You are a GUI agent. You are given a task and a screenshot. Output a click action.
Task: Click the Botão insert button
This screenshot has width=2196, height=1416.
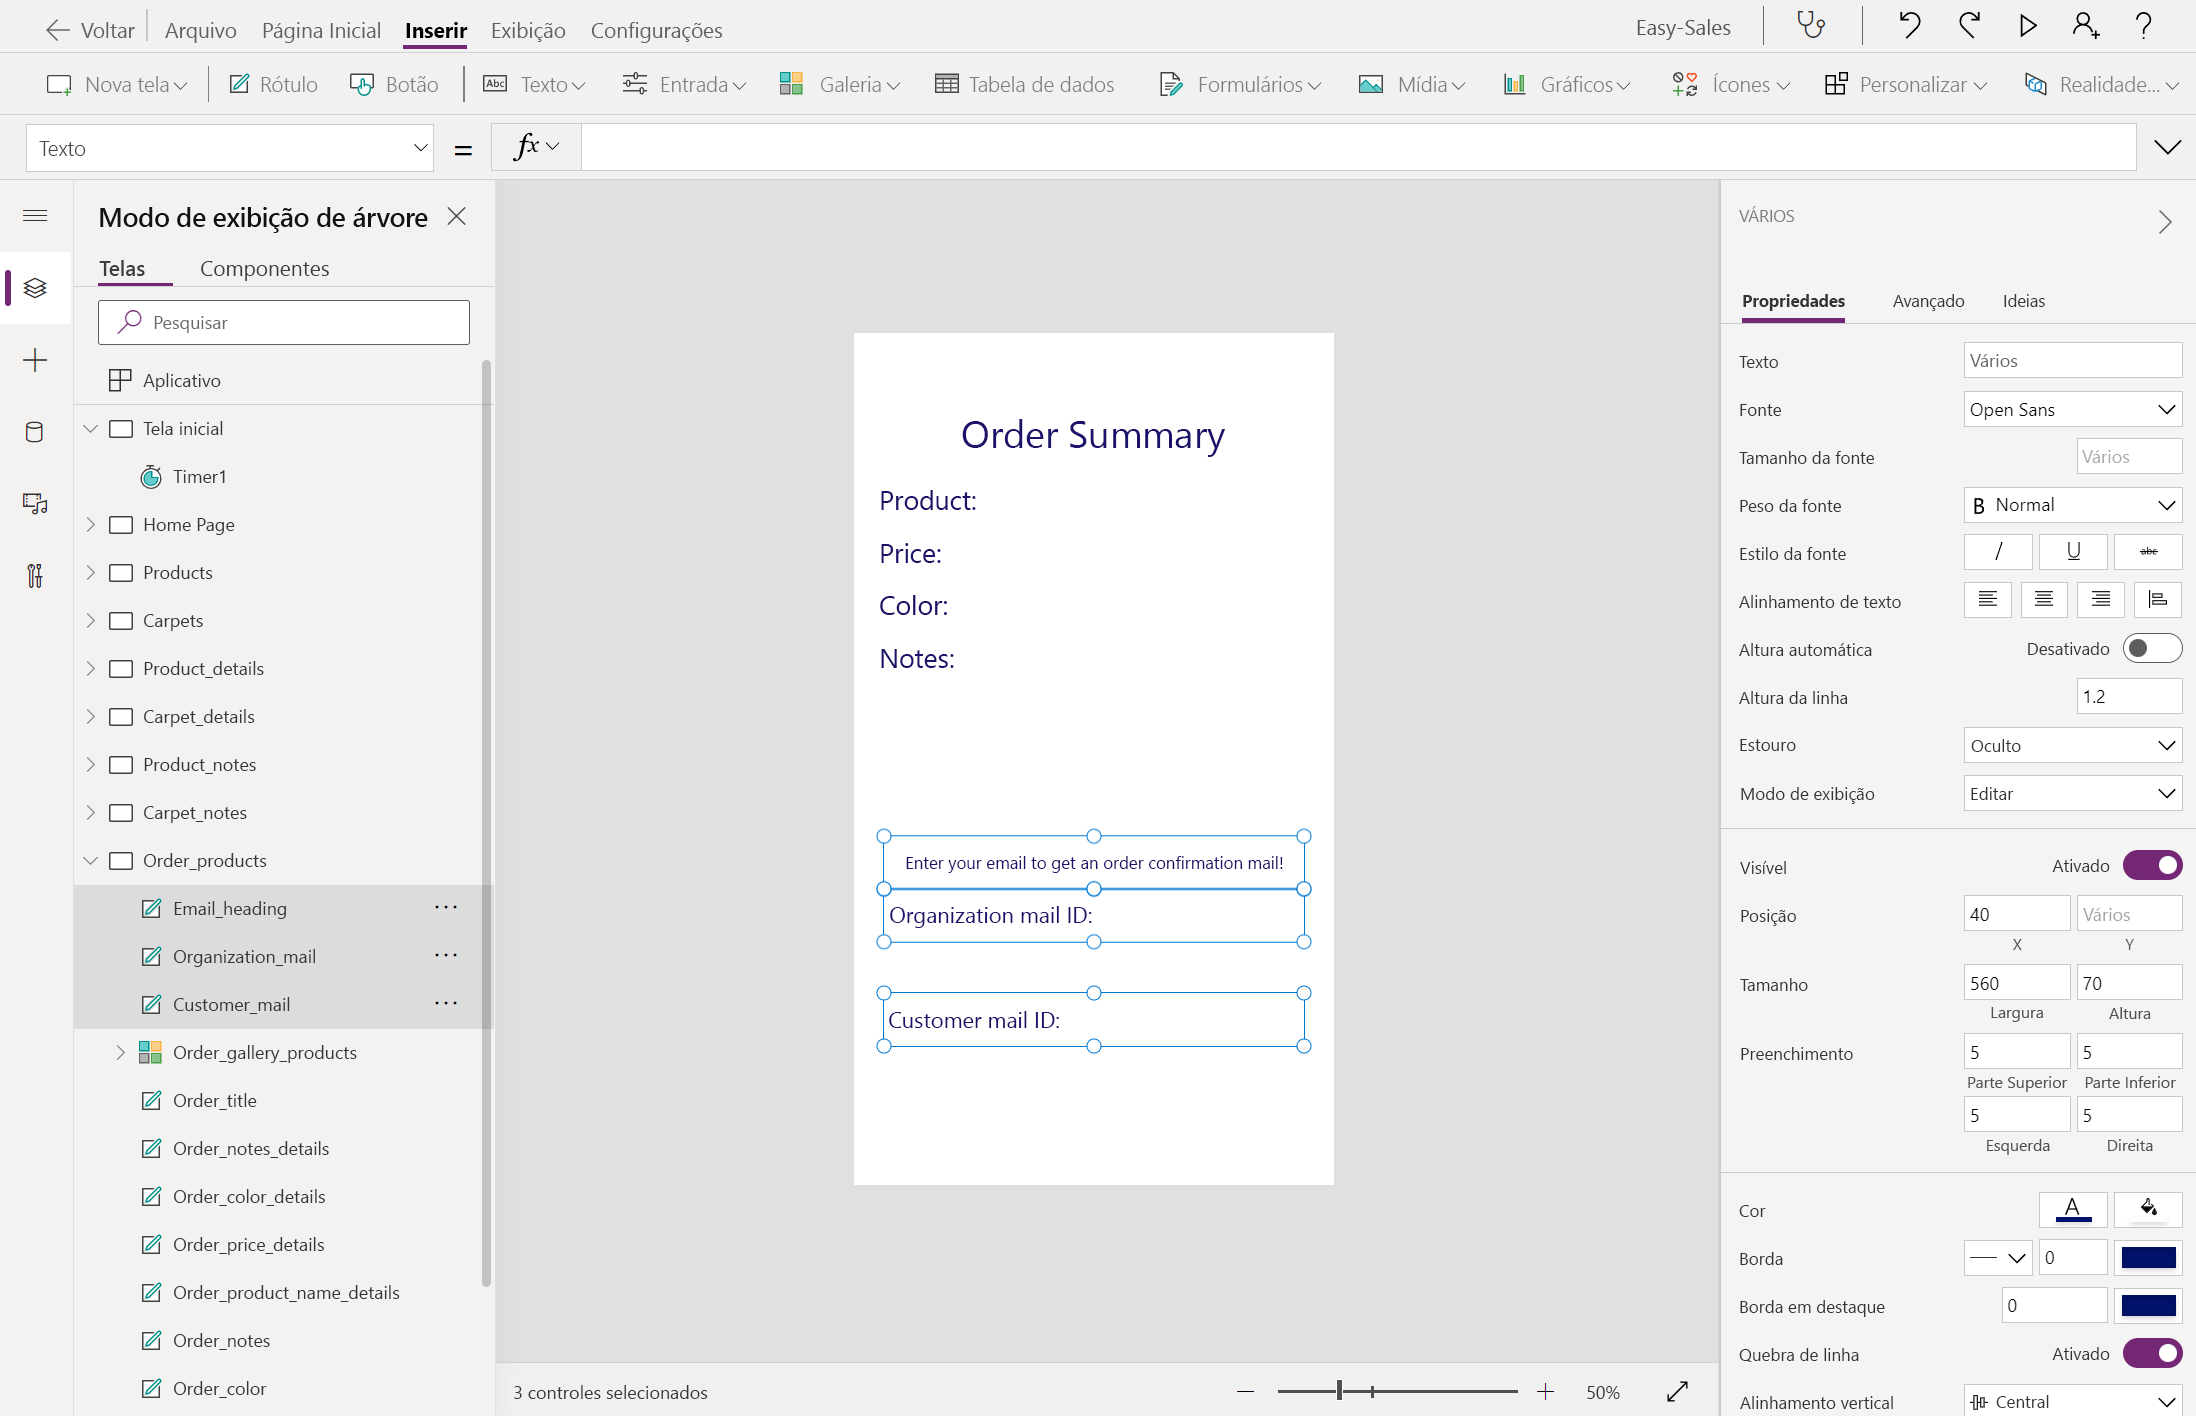click(x=395, y=85)
